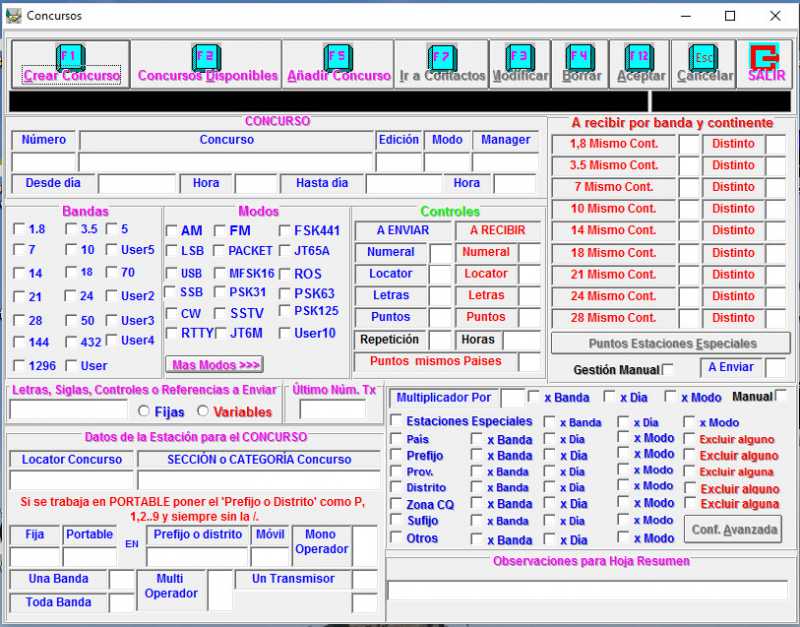Screen dimensions: 800x627
Task: Click the F1 Crear Concurso icon
Action: click(69, 55)
